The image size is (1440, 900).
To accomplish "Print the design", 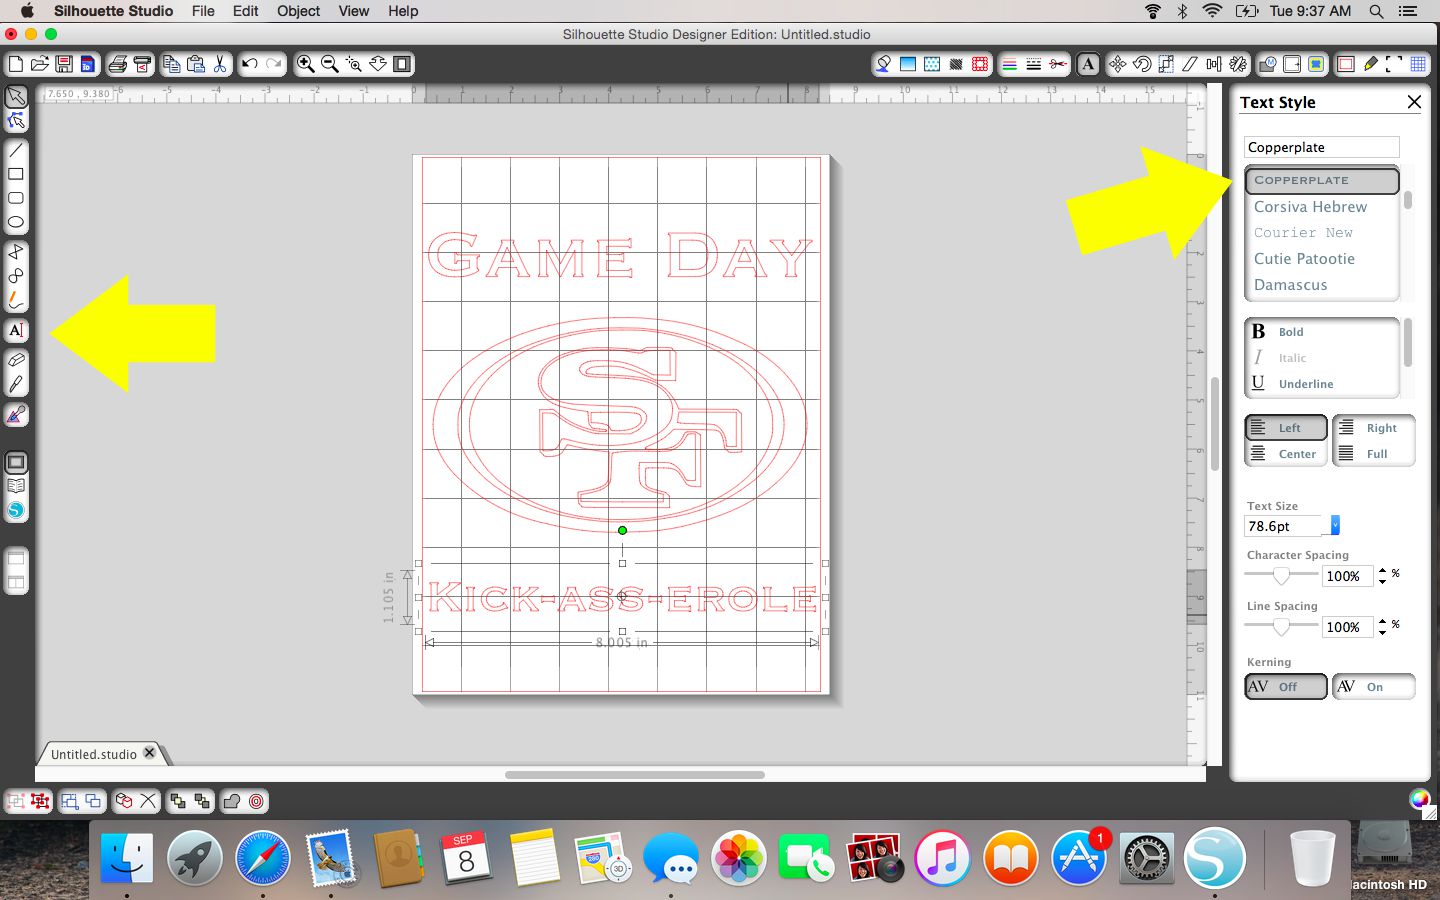I will tap(118, 64).
